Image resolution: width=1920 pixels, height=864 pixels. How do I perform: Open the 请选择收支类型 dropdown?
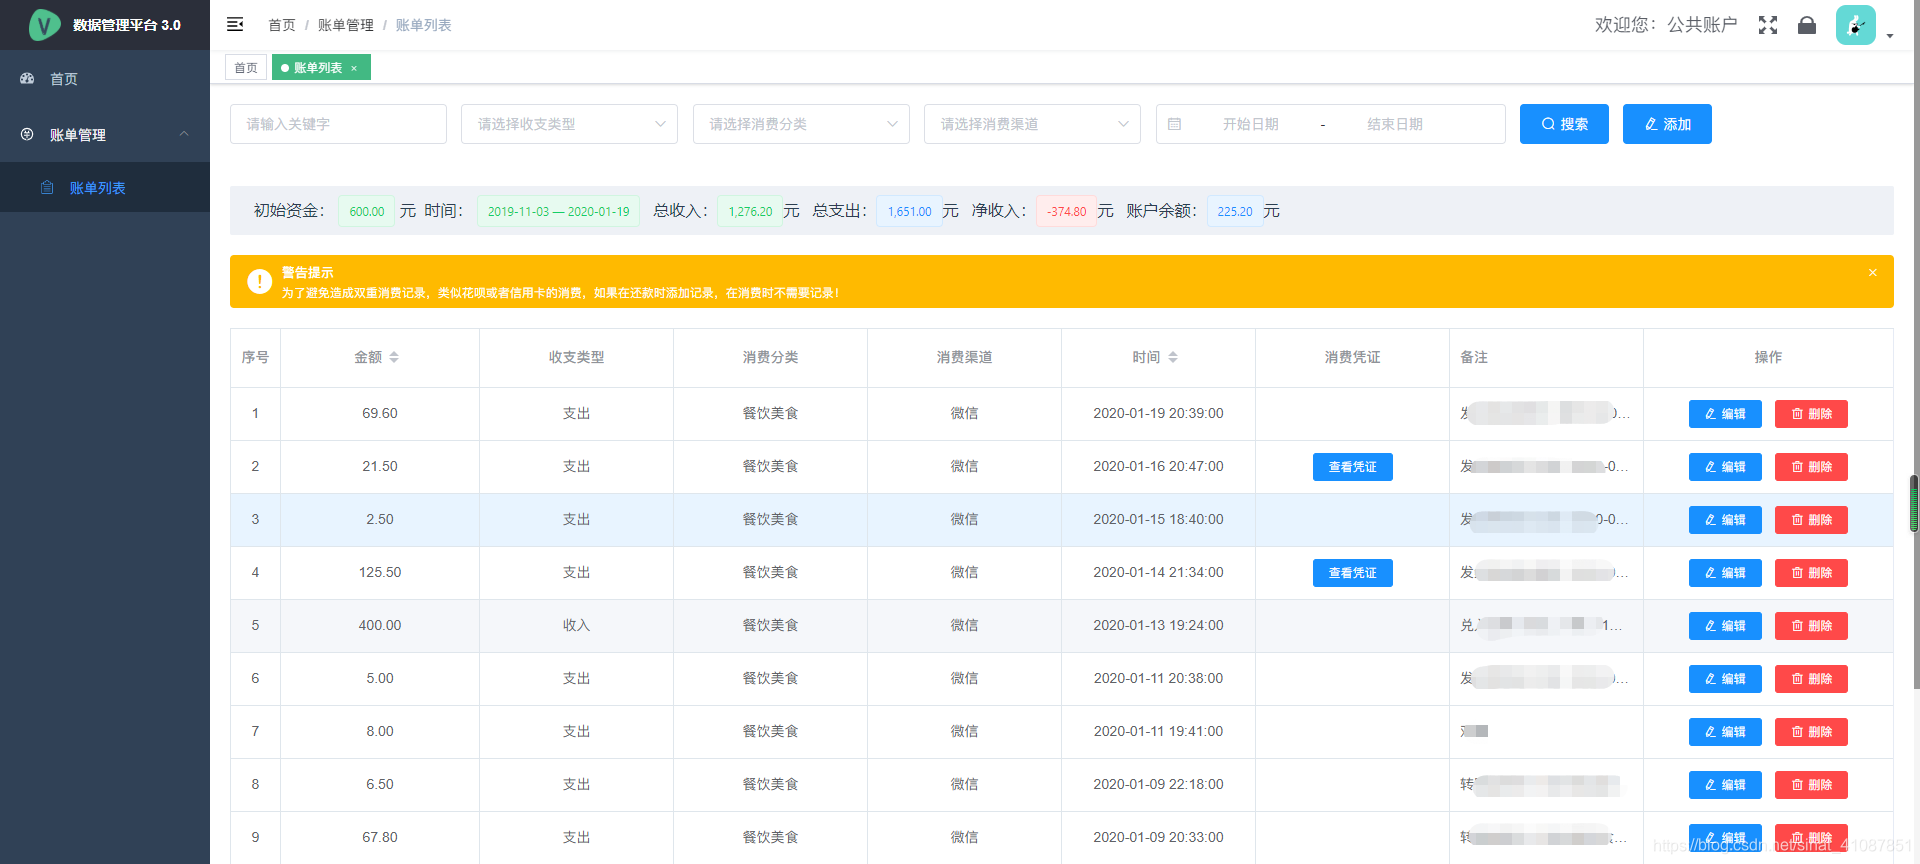pos(569,124)
